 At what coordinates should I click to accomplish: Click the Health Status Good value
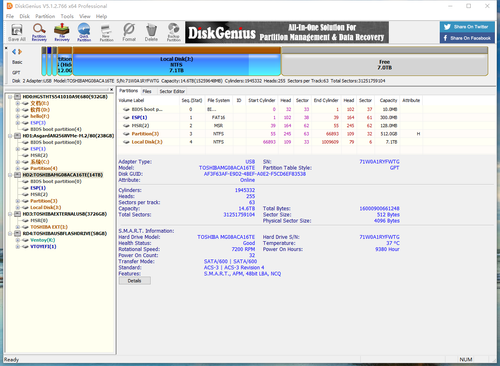tap(249, 243)
